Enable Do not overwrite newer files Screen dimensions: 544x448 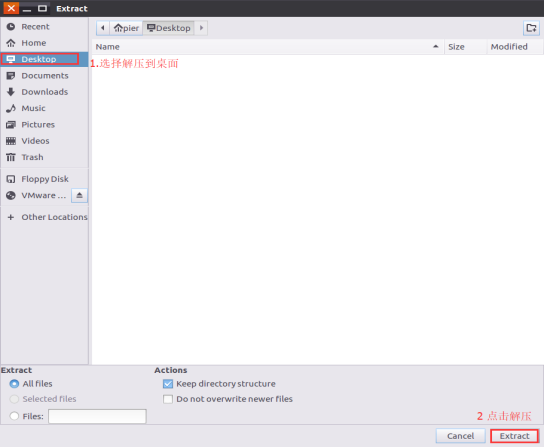(168, 399)
